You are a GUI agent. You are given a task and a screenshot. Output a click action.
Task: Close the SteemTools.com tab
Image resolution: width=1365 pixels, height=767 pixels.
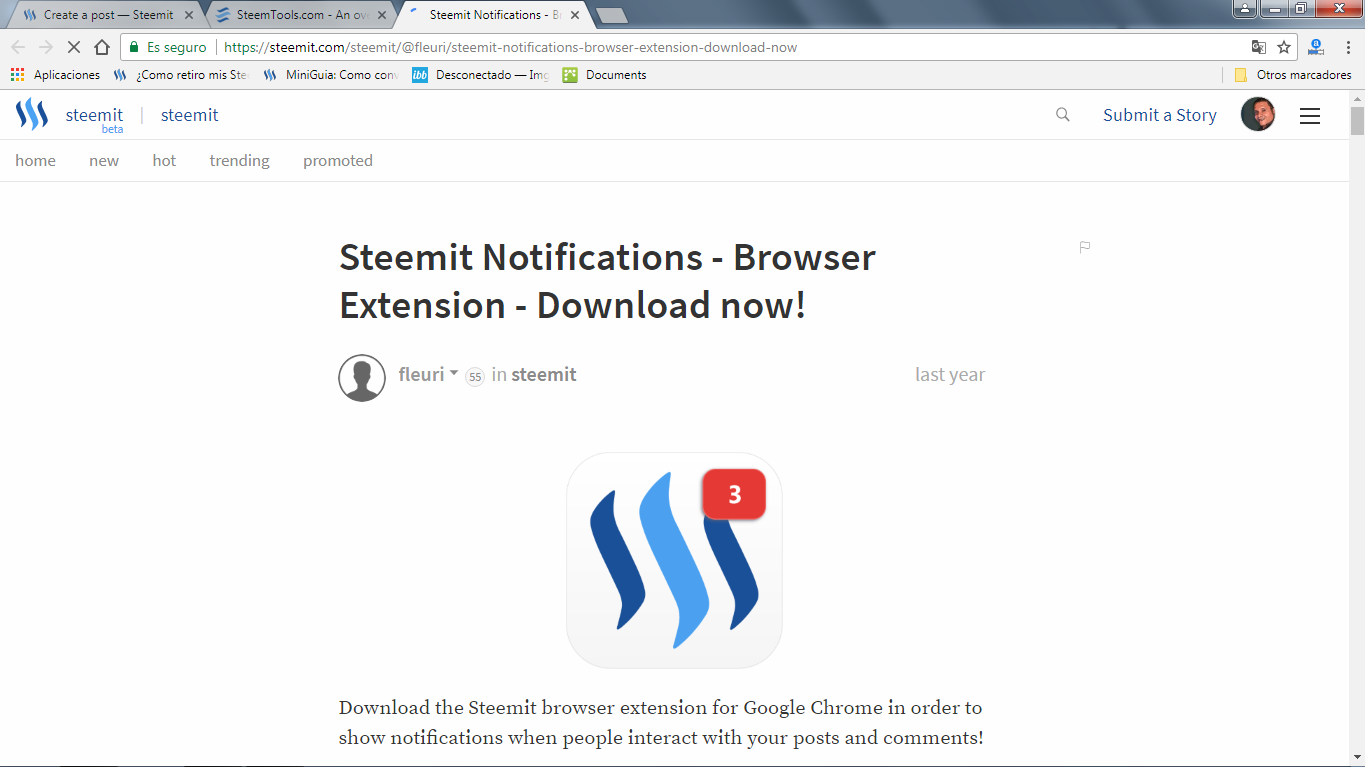pos(383,15)
